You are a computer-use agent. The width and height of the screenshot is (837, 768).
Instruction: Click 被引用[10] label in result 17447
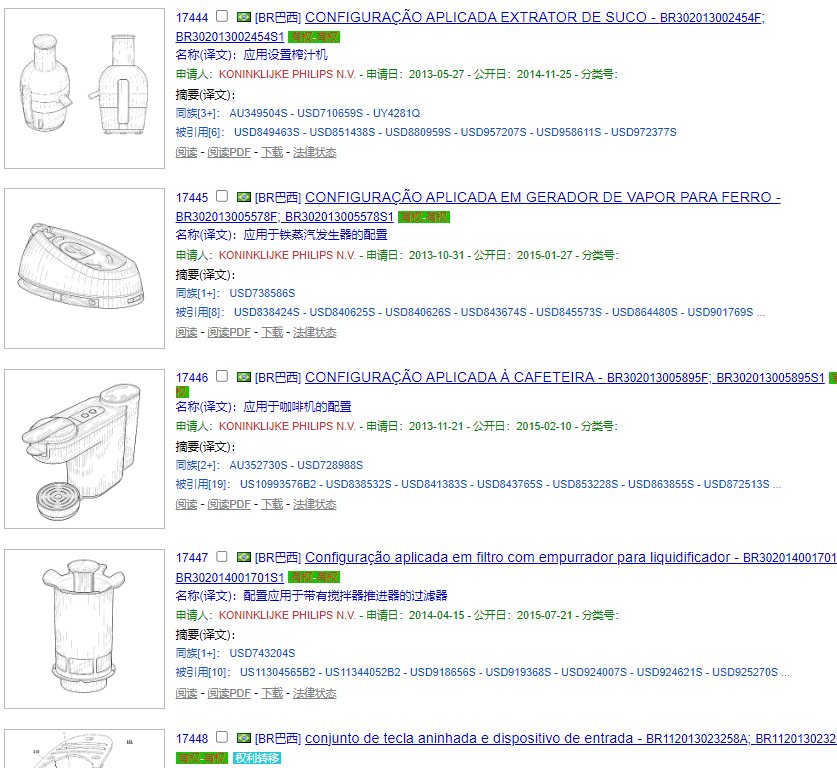tap(202, 672)
